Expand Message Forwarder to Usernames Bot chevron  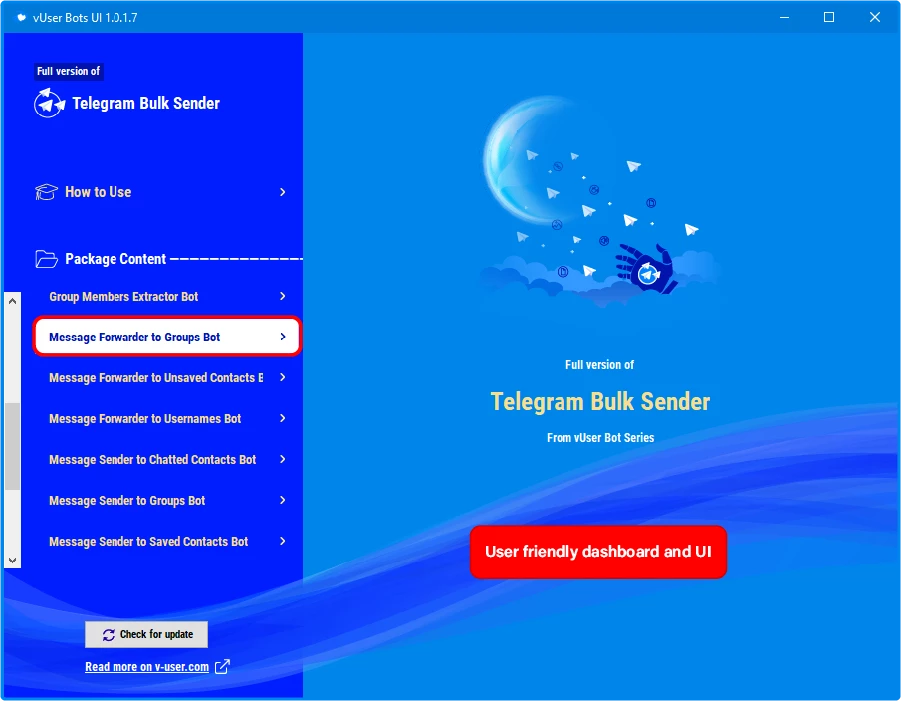point(283,418)
